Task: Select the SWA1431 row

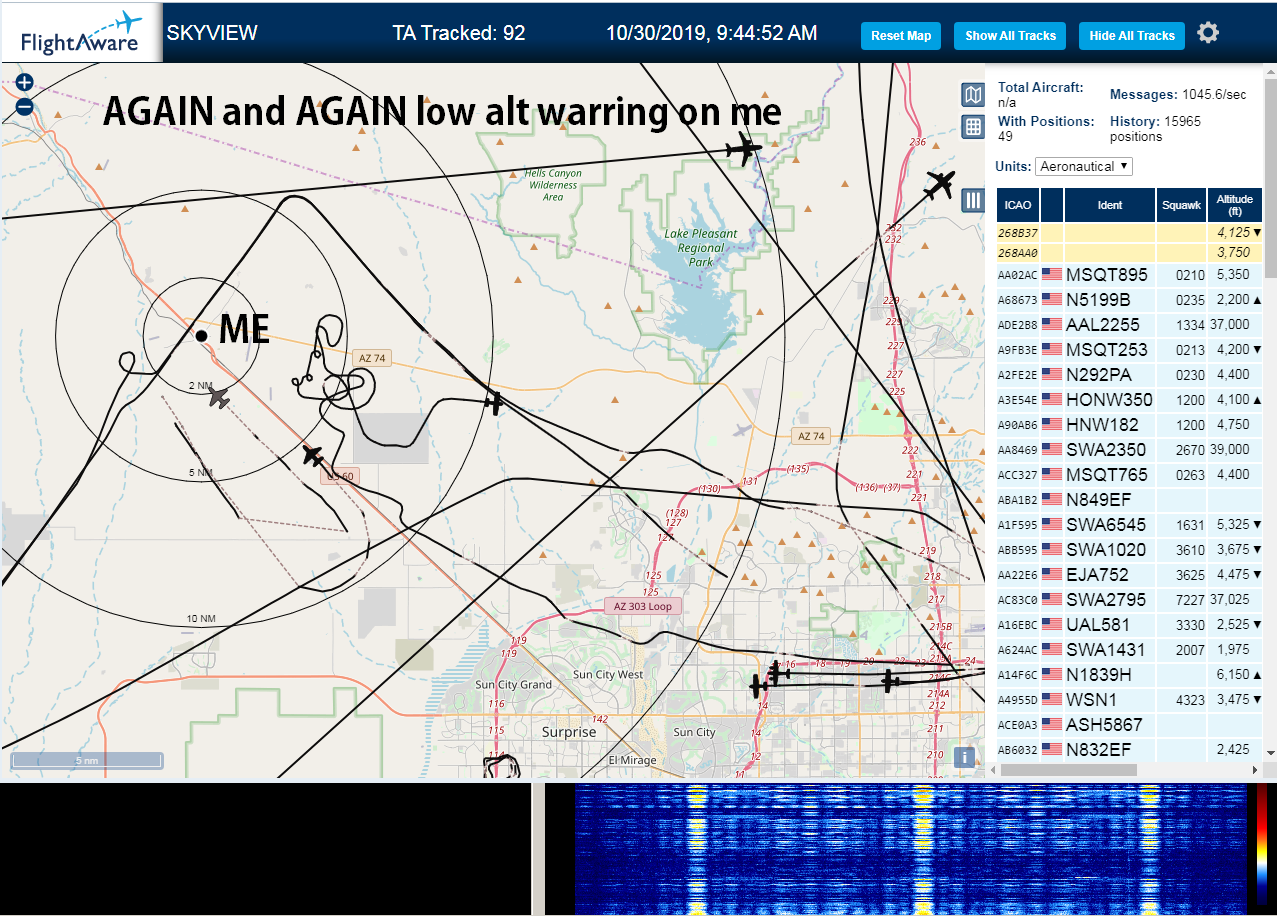Action: click(1130, 649)
